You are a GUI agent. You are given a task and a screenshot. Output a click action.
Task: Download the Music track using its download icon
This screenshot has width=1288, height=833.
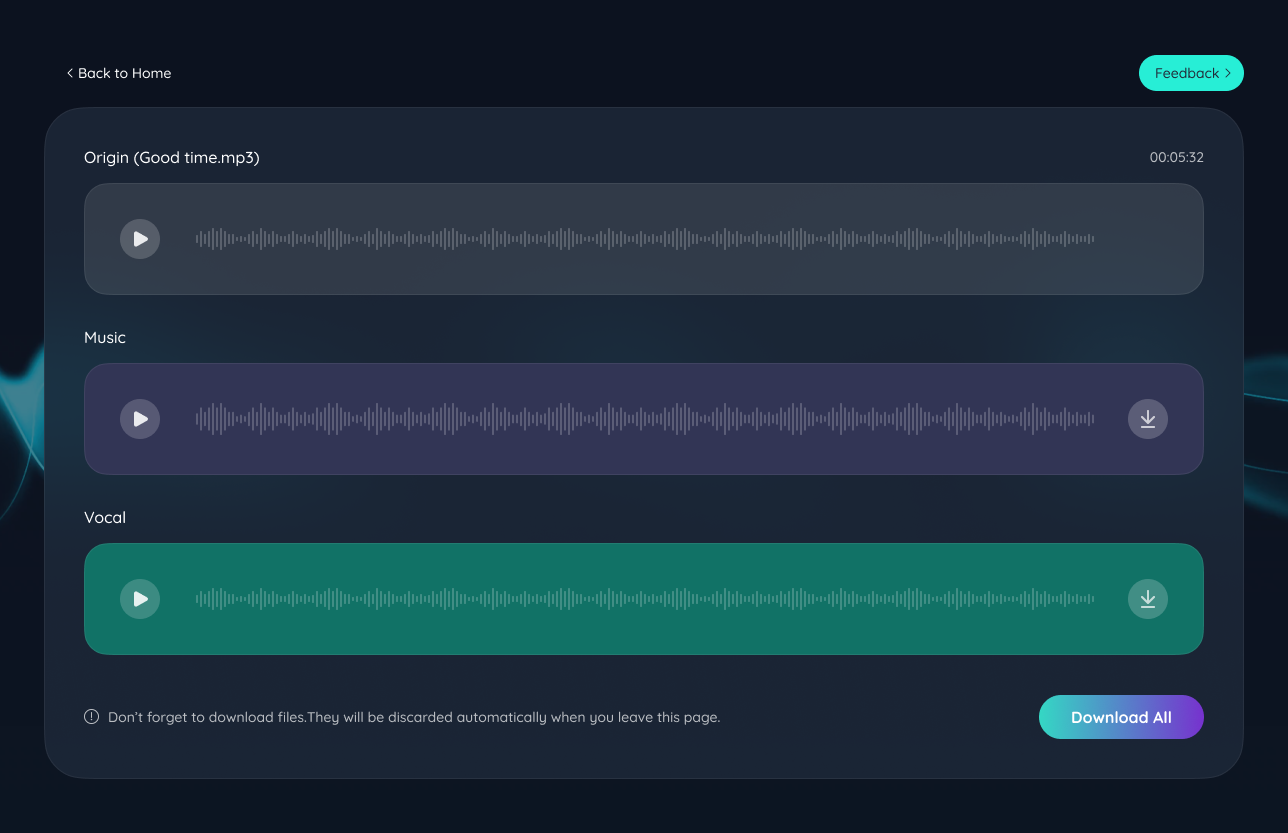[x=1147, y=419]
